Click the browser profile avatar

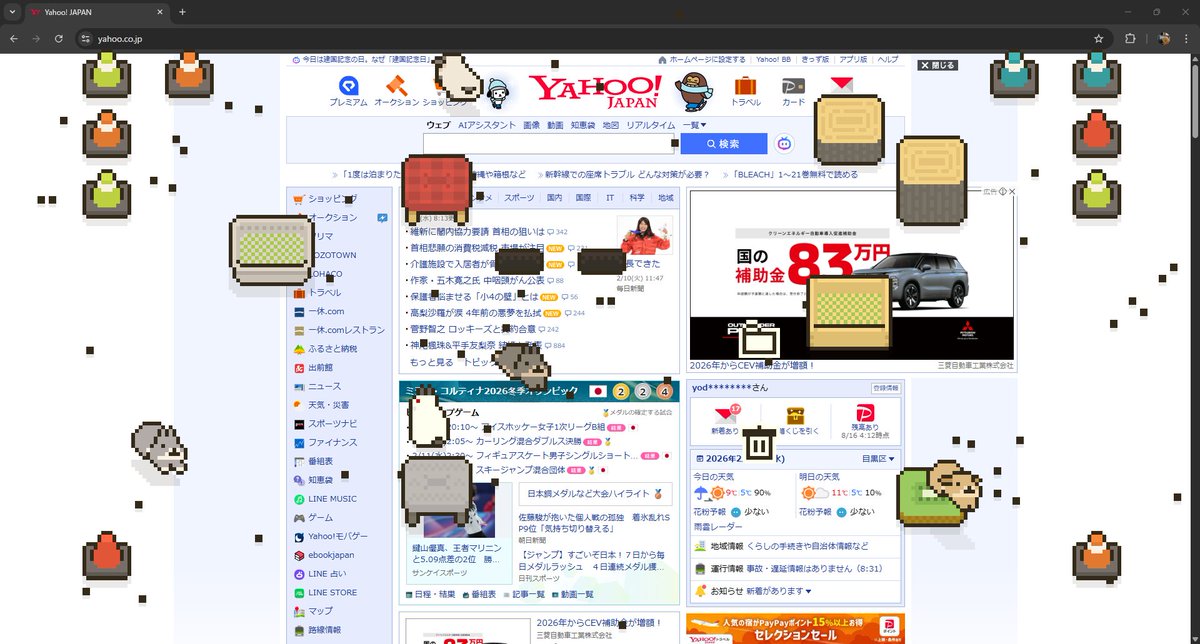pos(1164,38)
